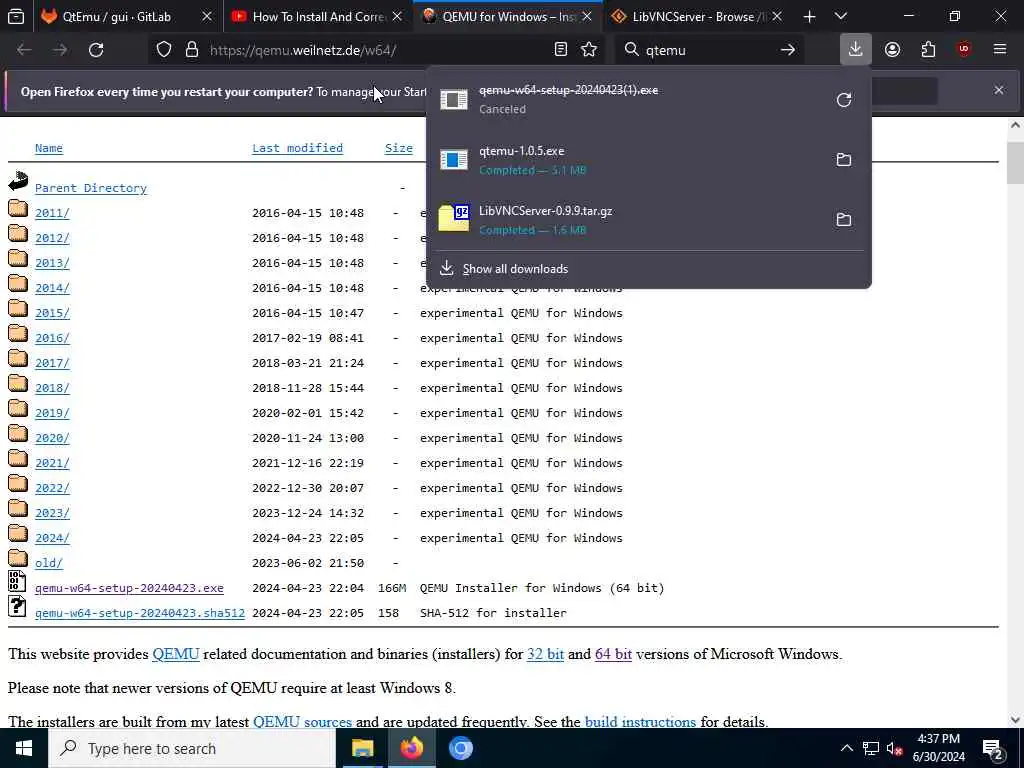
Task: Click the Parent Directory back icon
Action: point(18,181)
